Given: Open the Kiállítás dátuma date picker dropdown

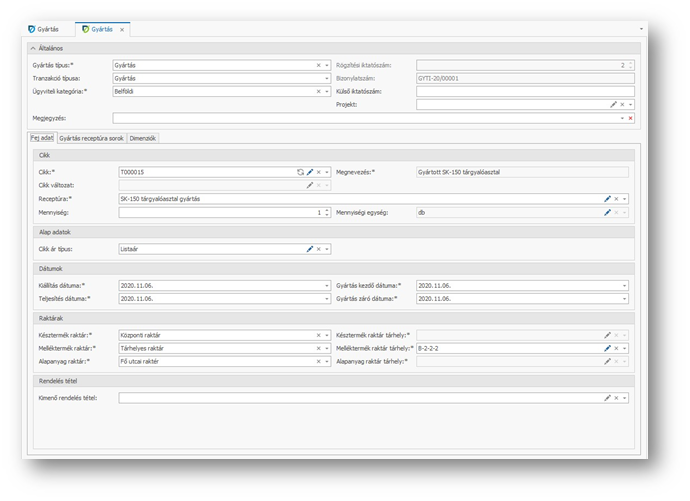Looking at the screenshot, I should 326,286.
